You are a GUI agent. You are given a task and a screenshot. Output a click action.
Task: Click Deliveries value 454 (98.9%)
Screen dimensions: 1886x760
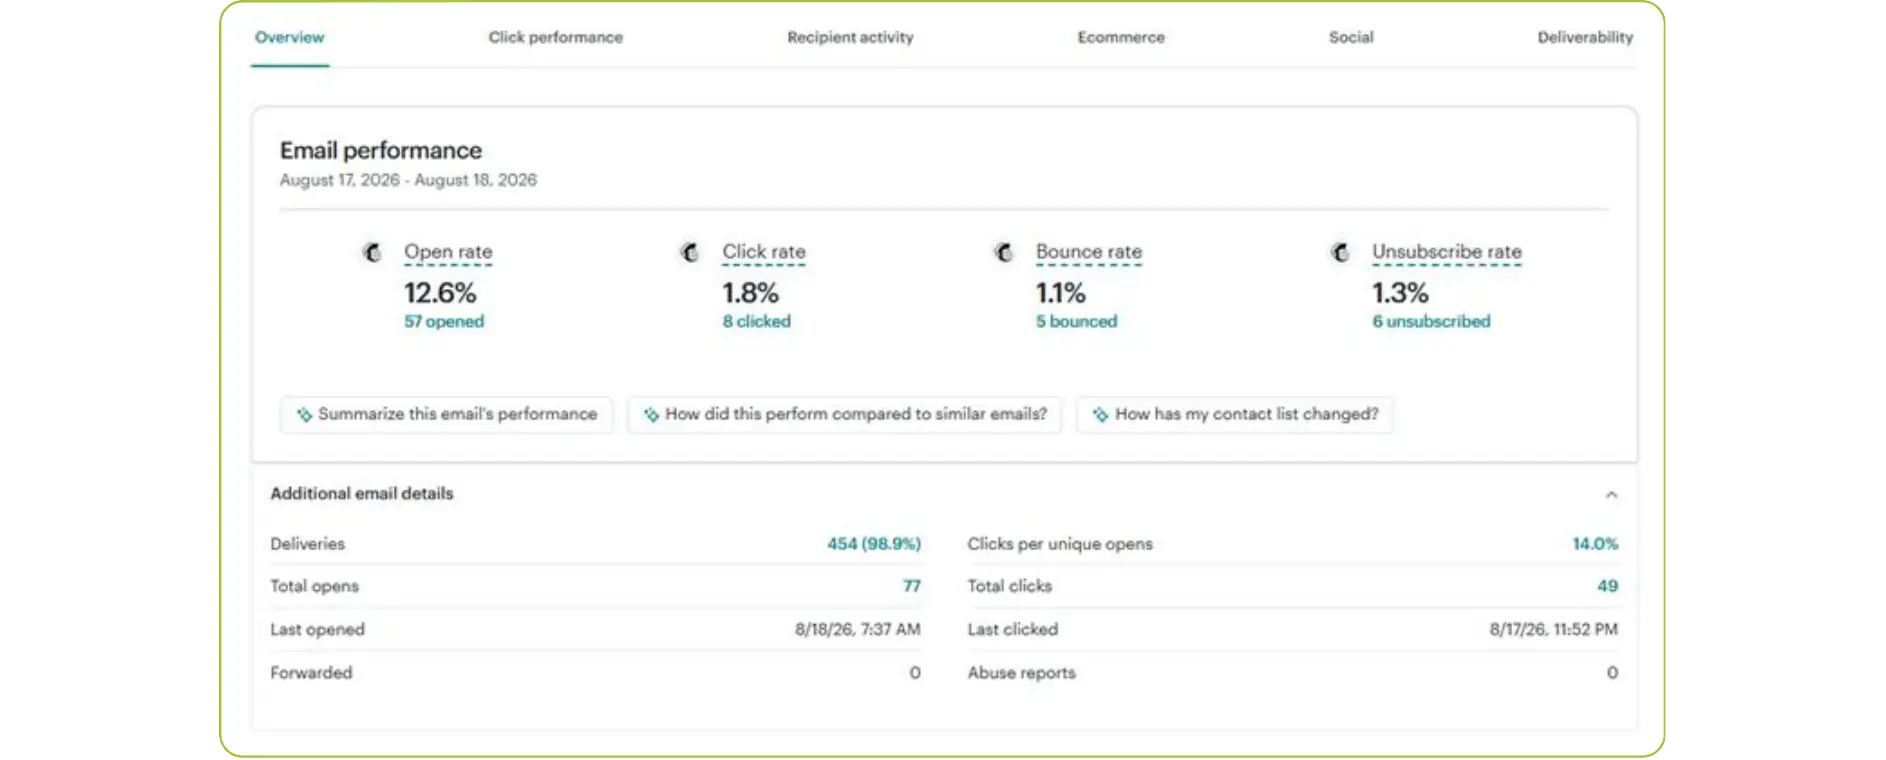pyautogui.click(x=874, y=544)
